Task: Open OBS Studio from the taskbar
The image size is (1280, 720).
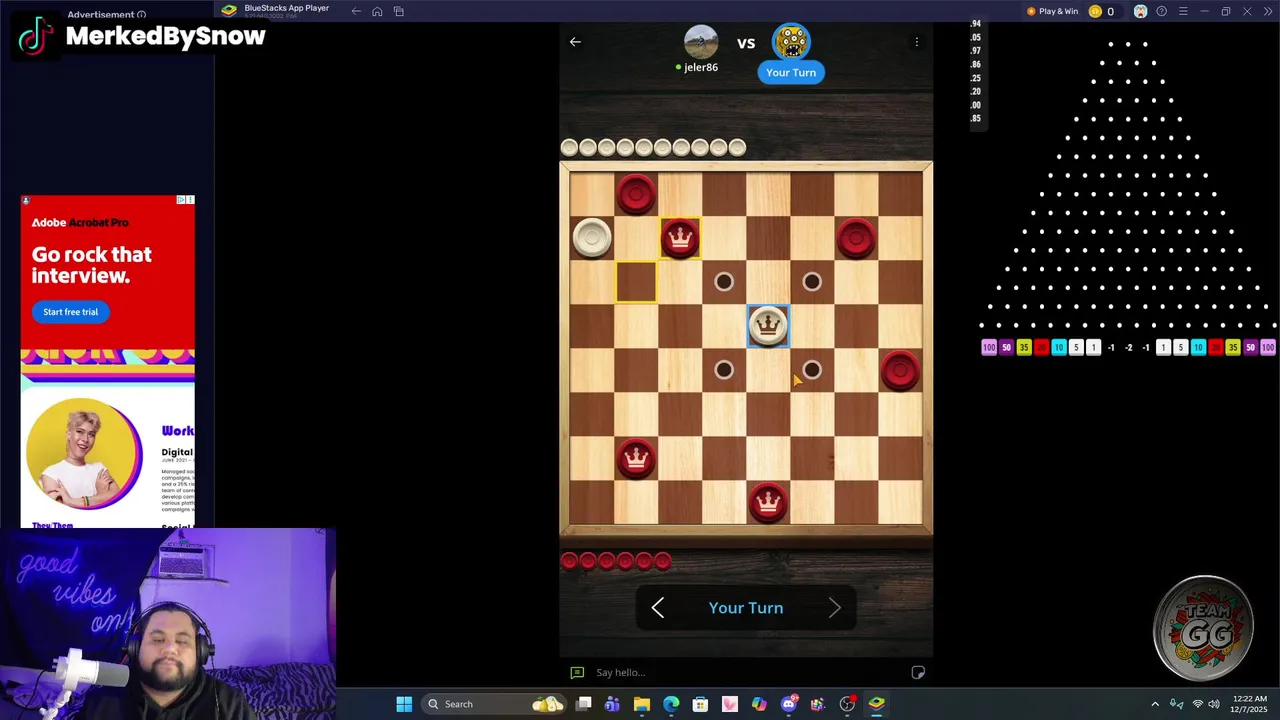Action: [848, 704]
